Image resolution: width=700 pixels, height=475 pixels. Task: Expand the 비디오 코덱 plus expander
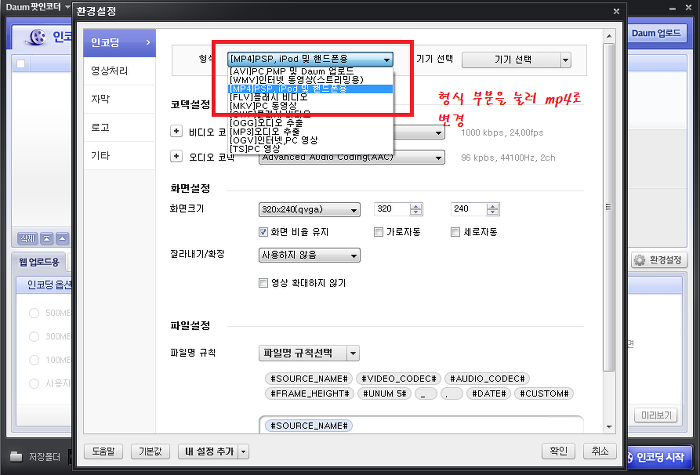176,131
